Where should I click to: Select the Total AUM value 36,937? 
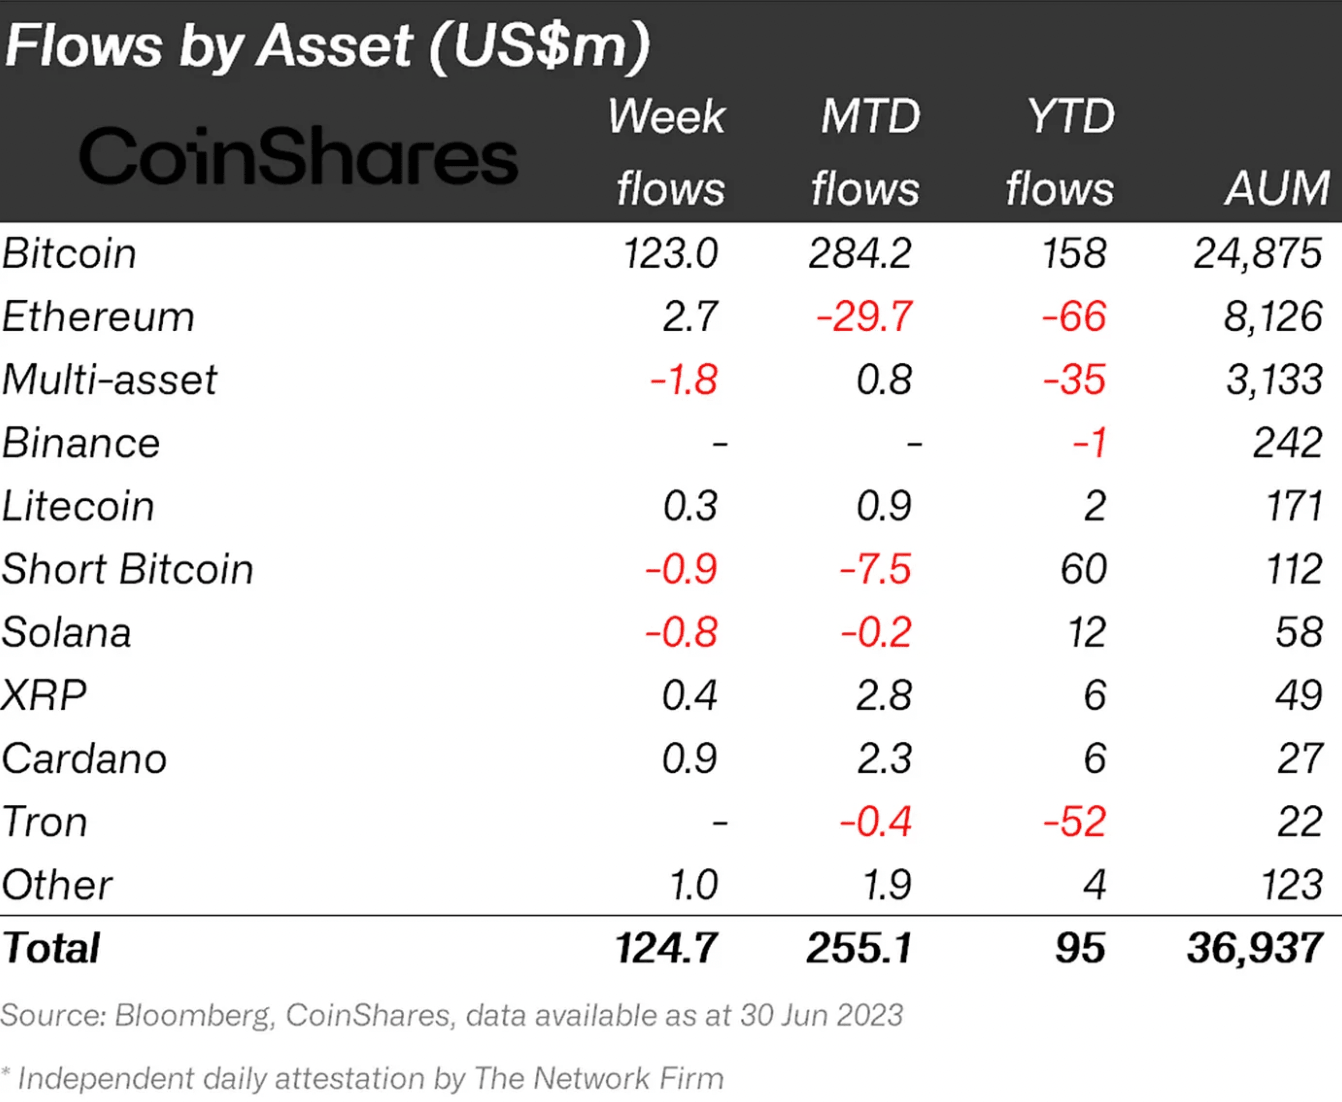pyautogui.click(x=1255, y=948)
